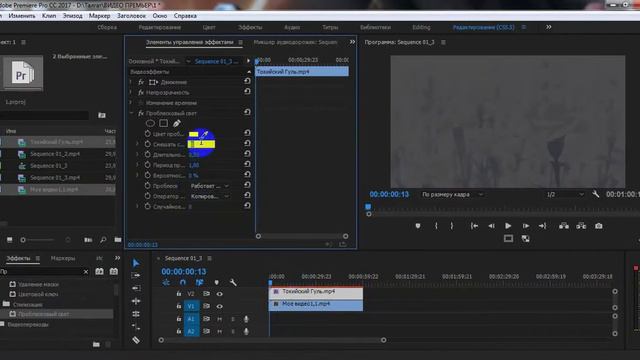Reset the Период проблеска parameter
Screen dimensions: 640x360
click(247, 164)
